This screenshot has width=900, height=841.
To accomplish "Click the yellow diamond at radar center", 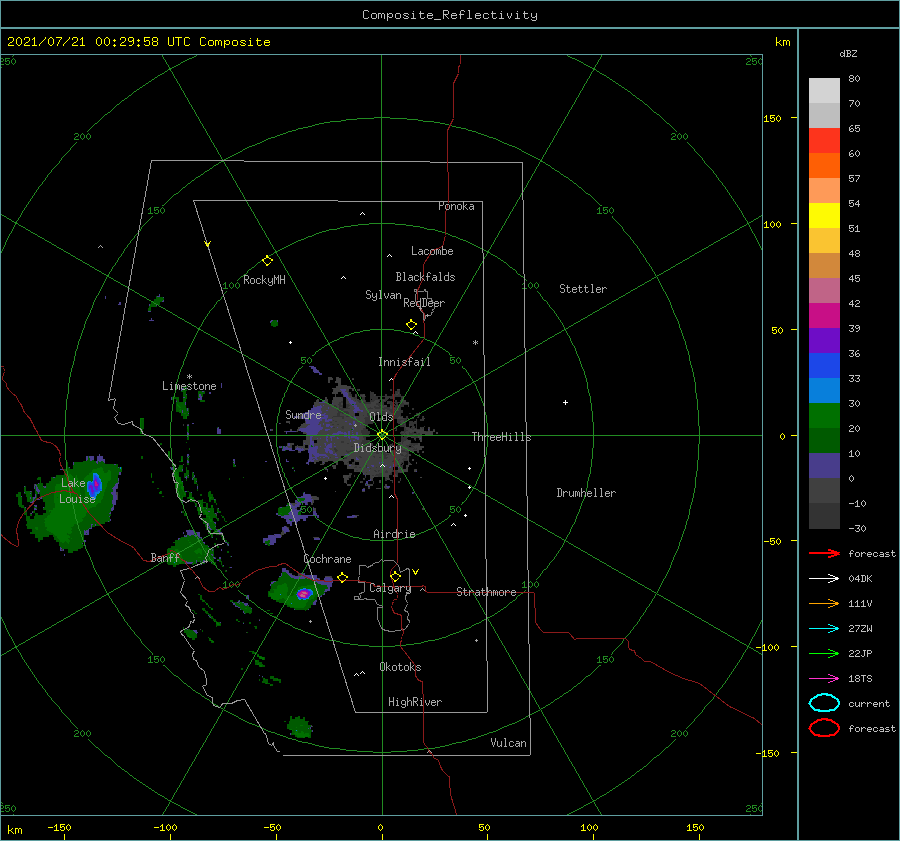I will (x=382, y=435).
